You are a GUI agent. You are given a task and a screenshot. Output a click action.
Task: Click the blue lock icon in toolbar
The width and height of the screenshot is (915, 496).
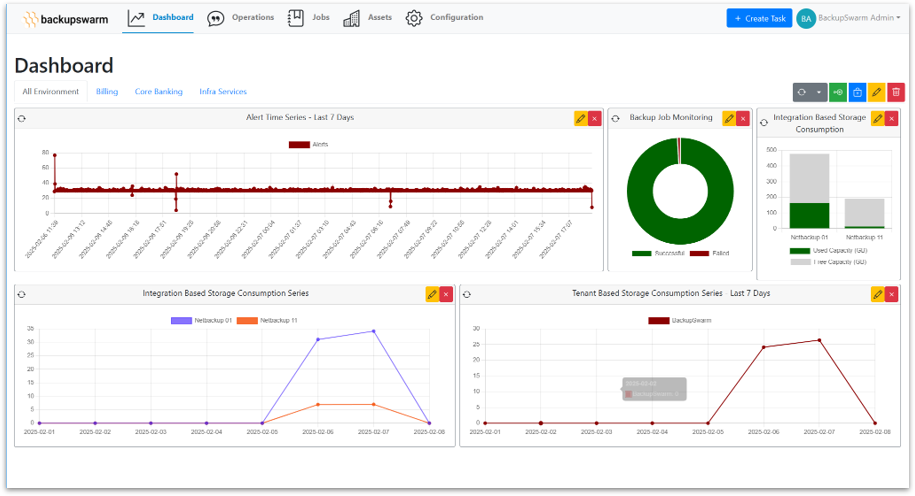click(x=857, y=92)
